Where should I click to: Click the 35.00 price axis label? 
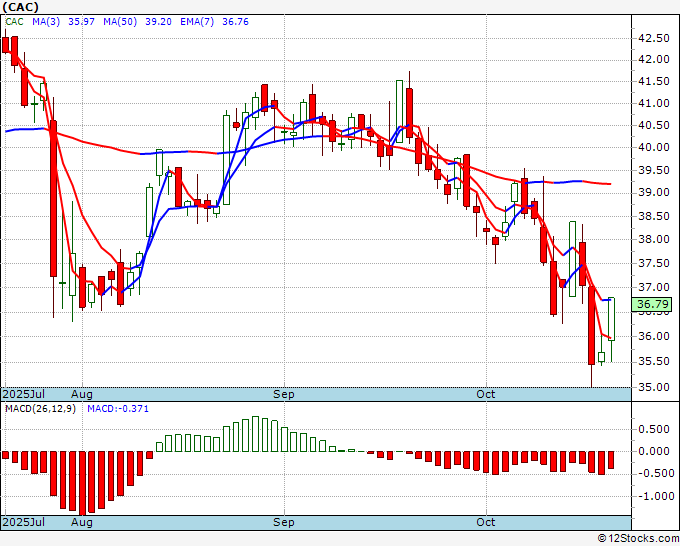tap(654, 387)
